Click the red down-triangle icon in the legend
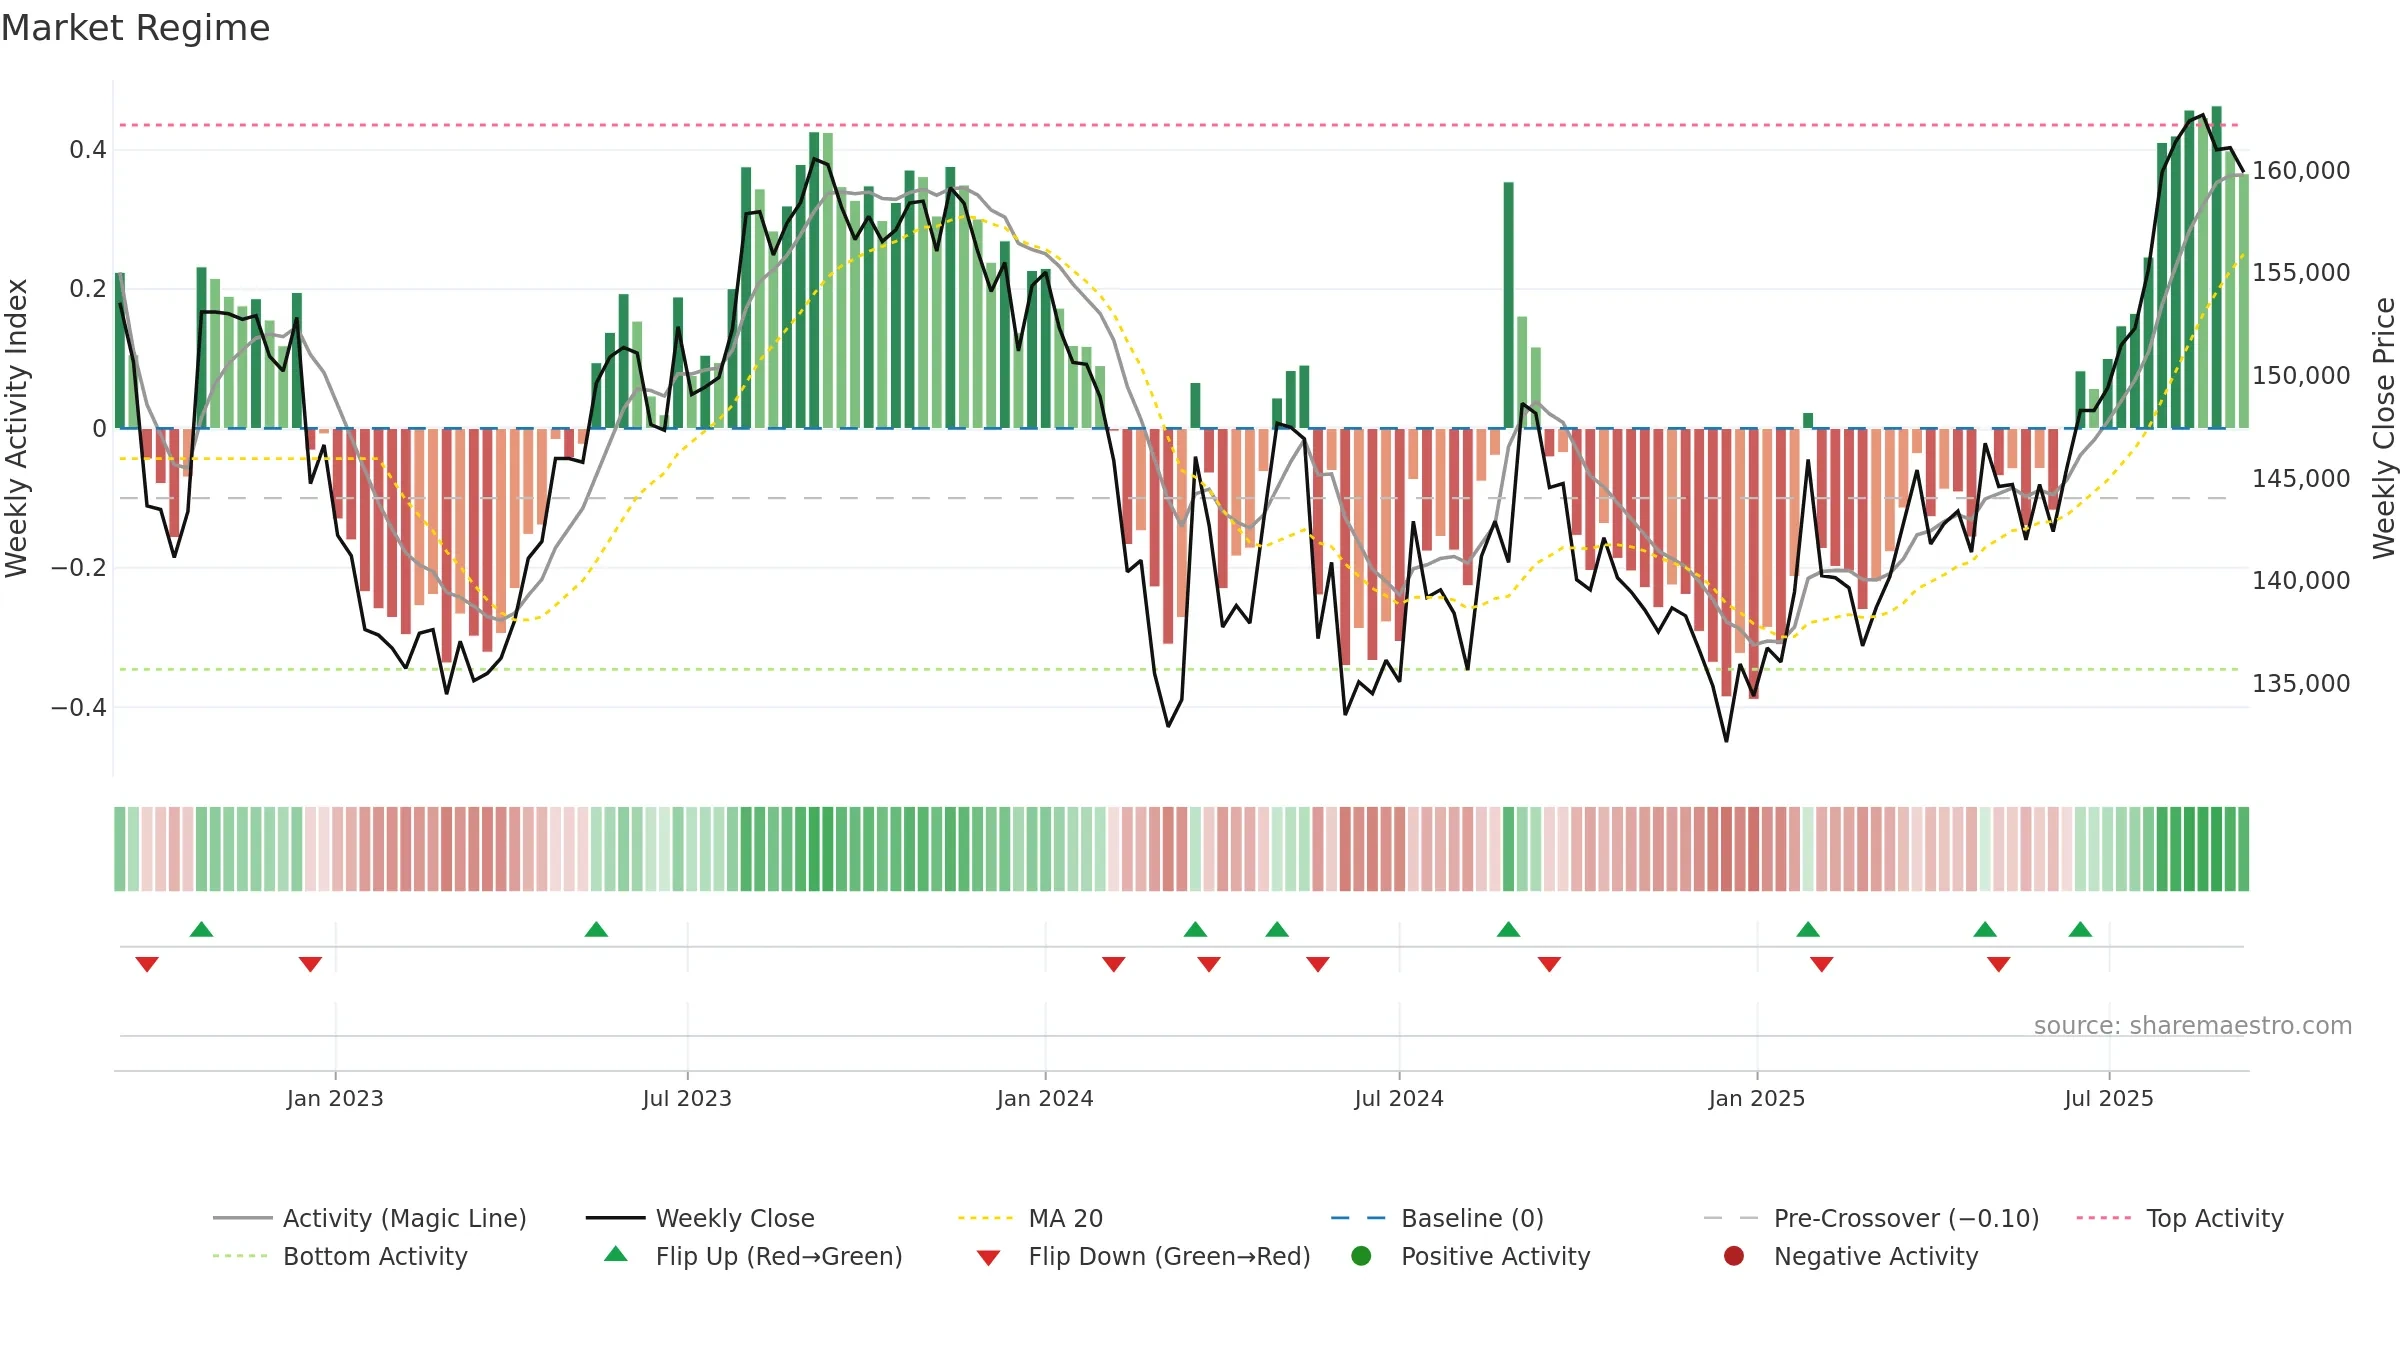The image size is (2400, 1350). pos(988,1258)
